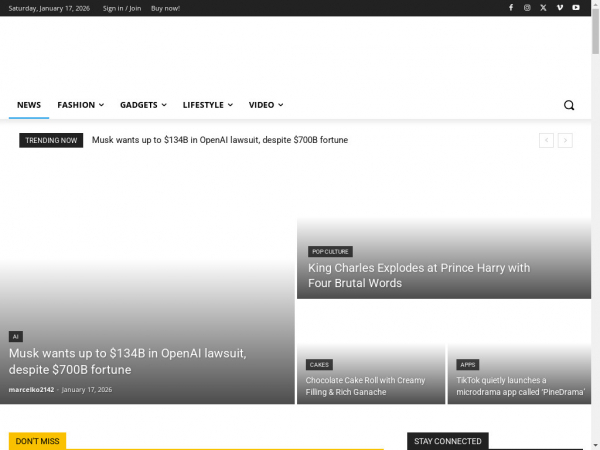Open the search magnifier icon
The height and width of the screenshot is (450, 600).
tap(569, 105)
